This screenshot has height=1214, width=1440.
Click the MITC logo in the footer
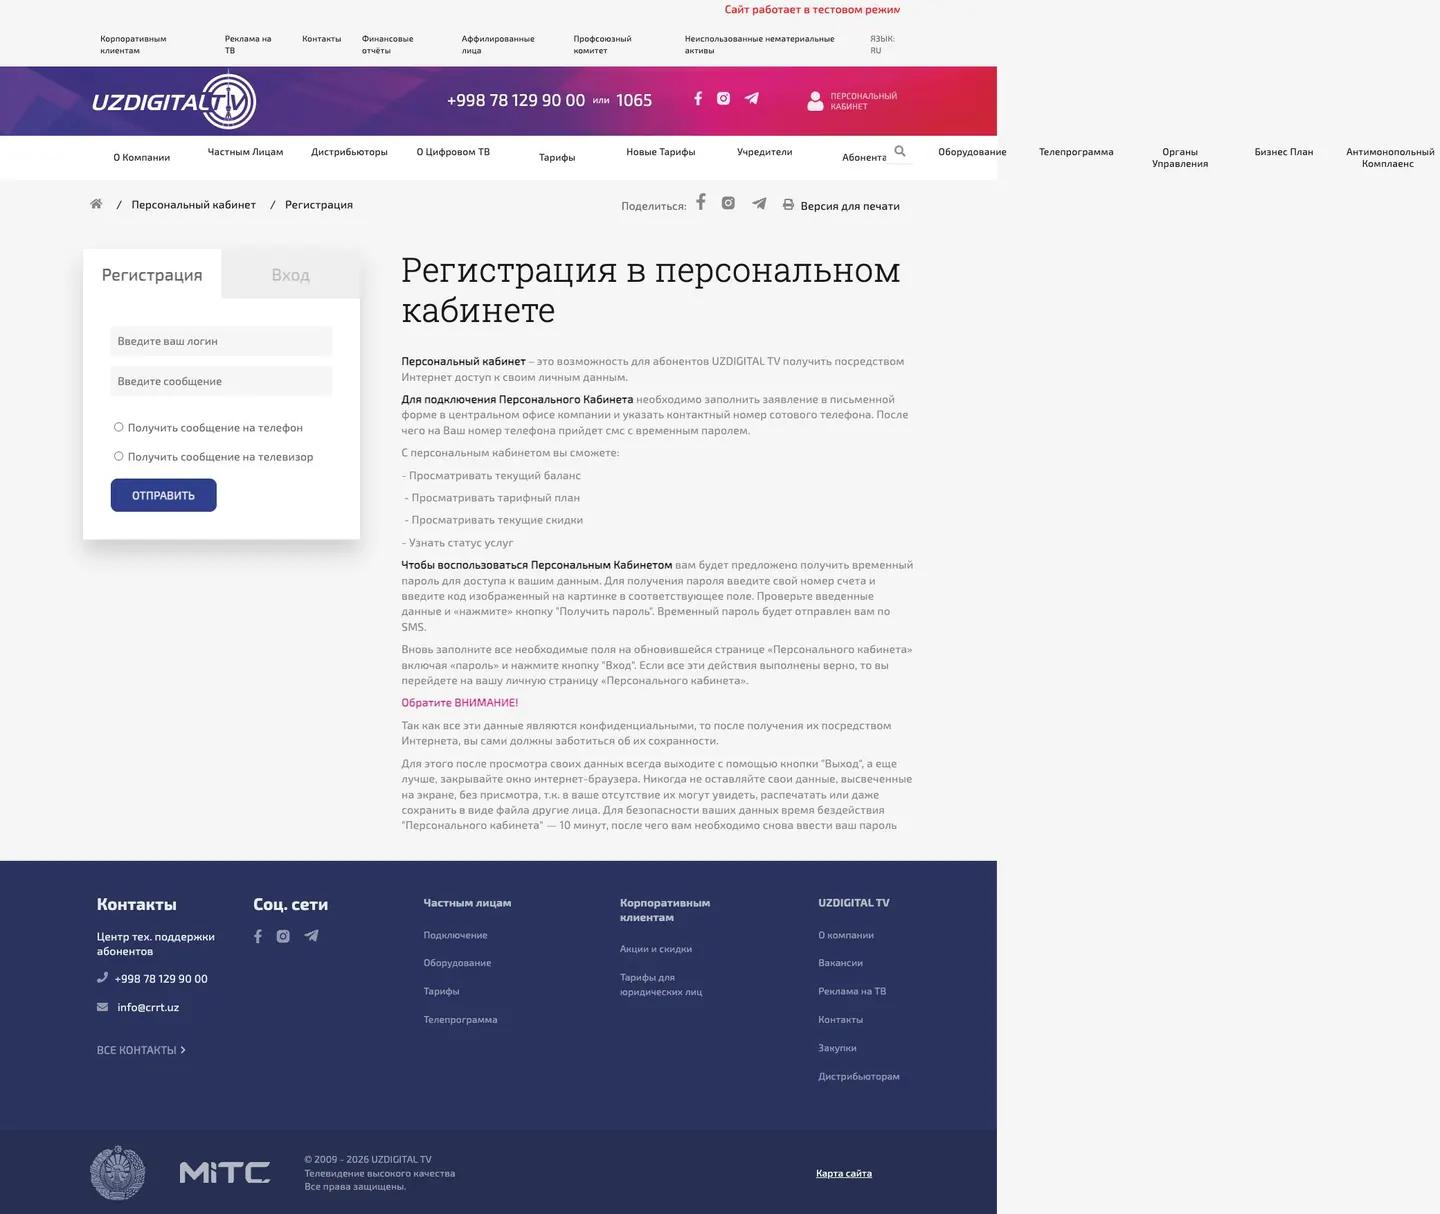(x=225, y=1172)
